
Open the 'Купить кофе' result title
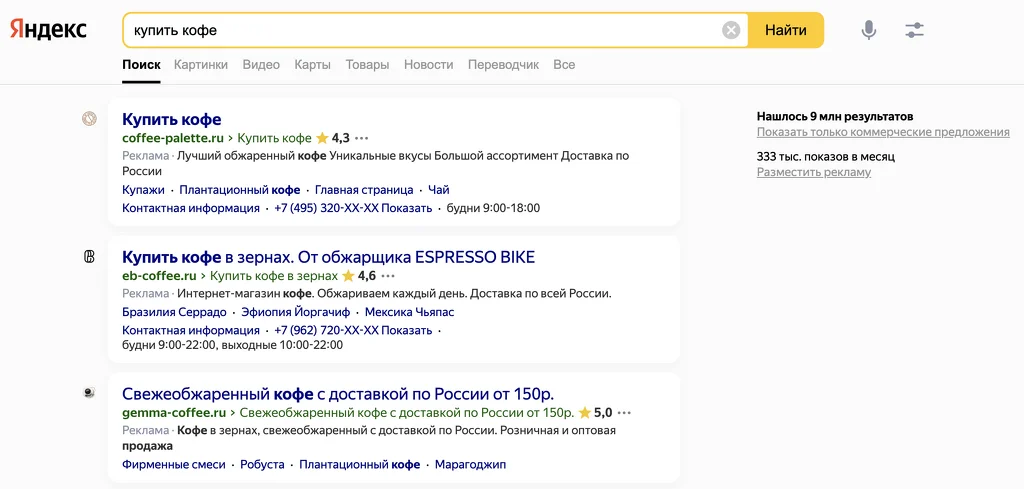coord(172,119)
